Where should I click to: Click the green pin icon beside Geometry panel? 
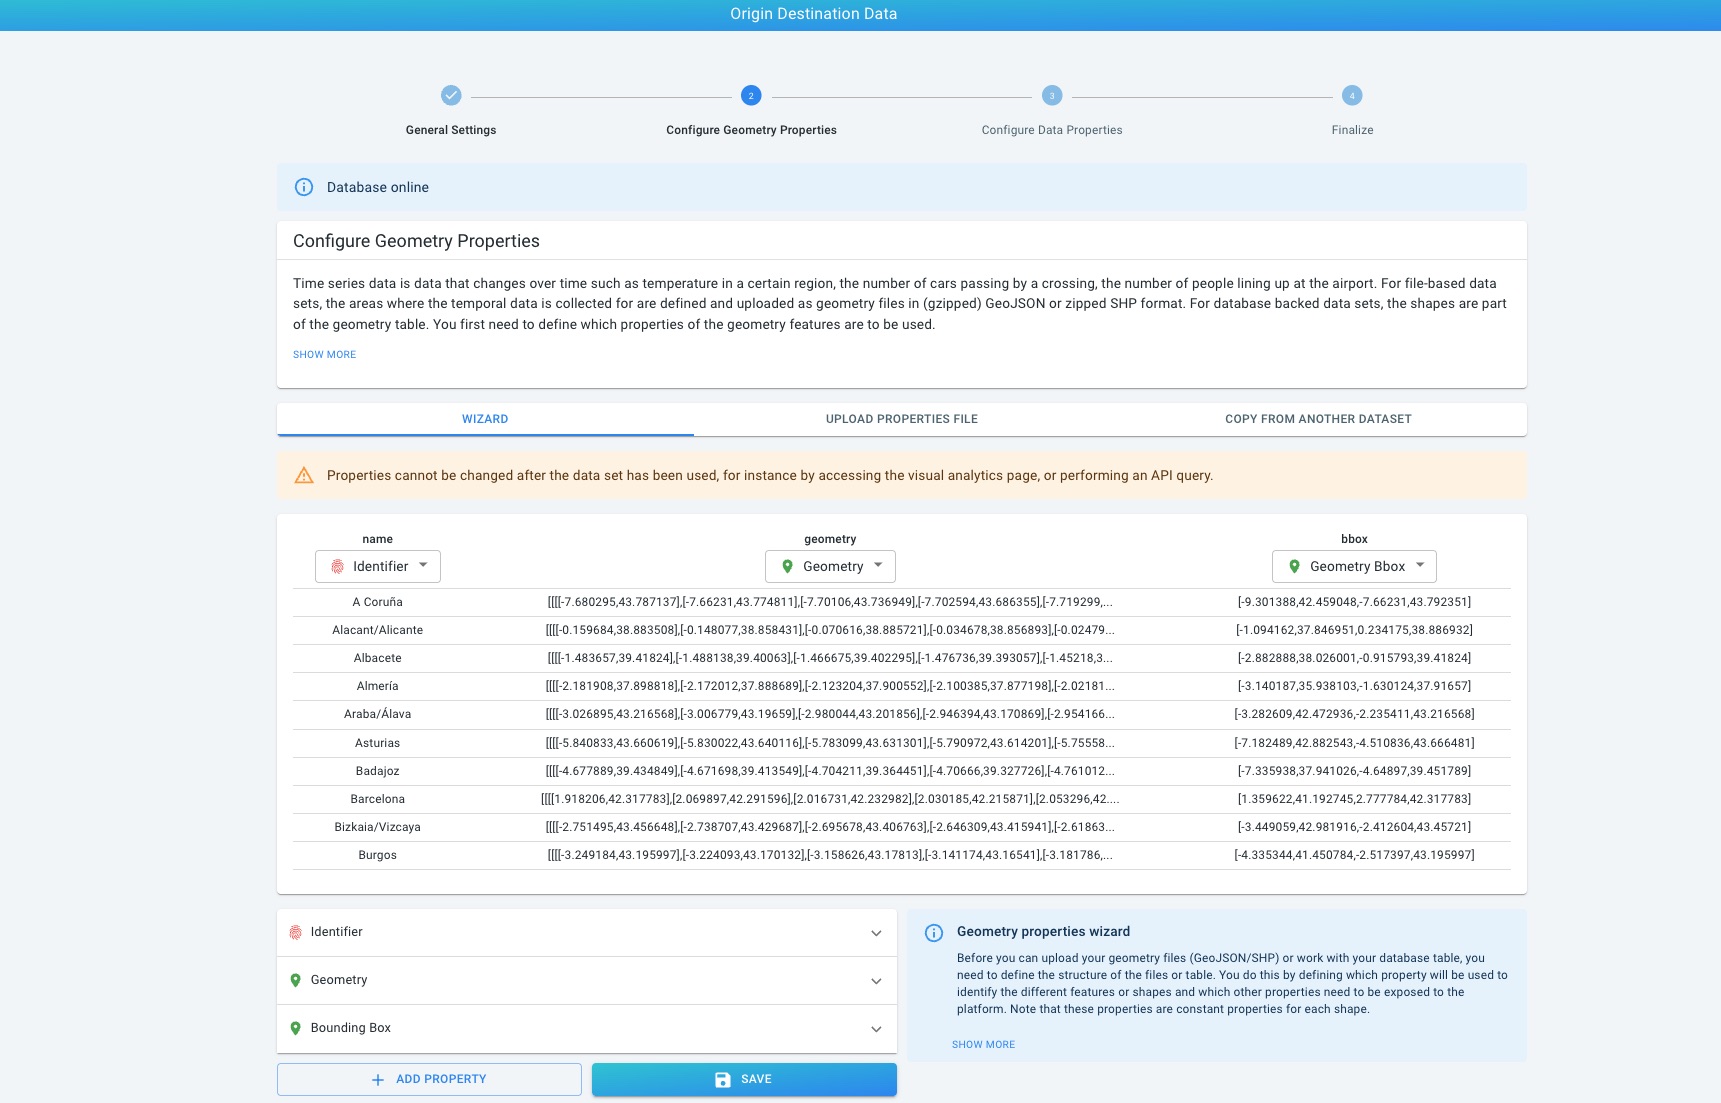point(296,981)
